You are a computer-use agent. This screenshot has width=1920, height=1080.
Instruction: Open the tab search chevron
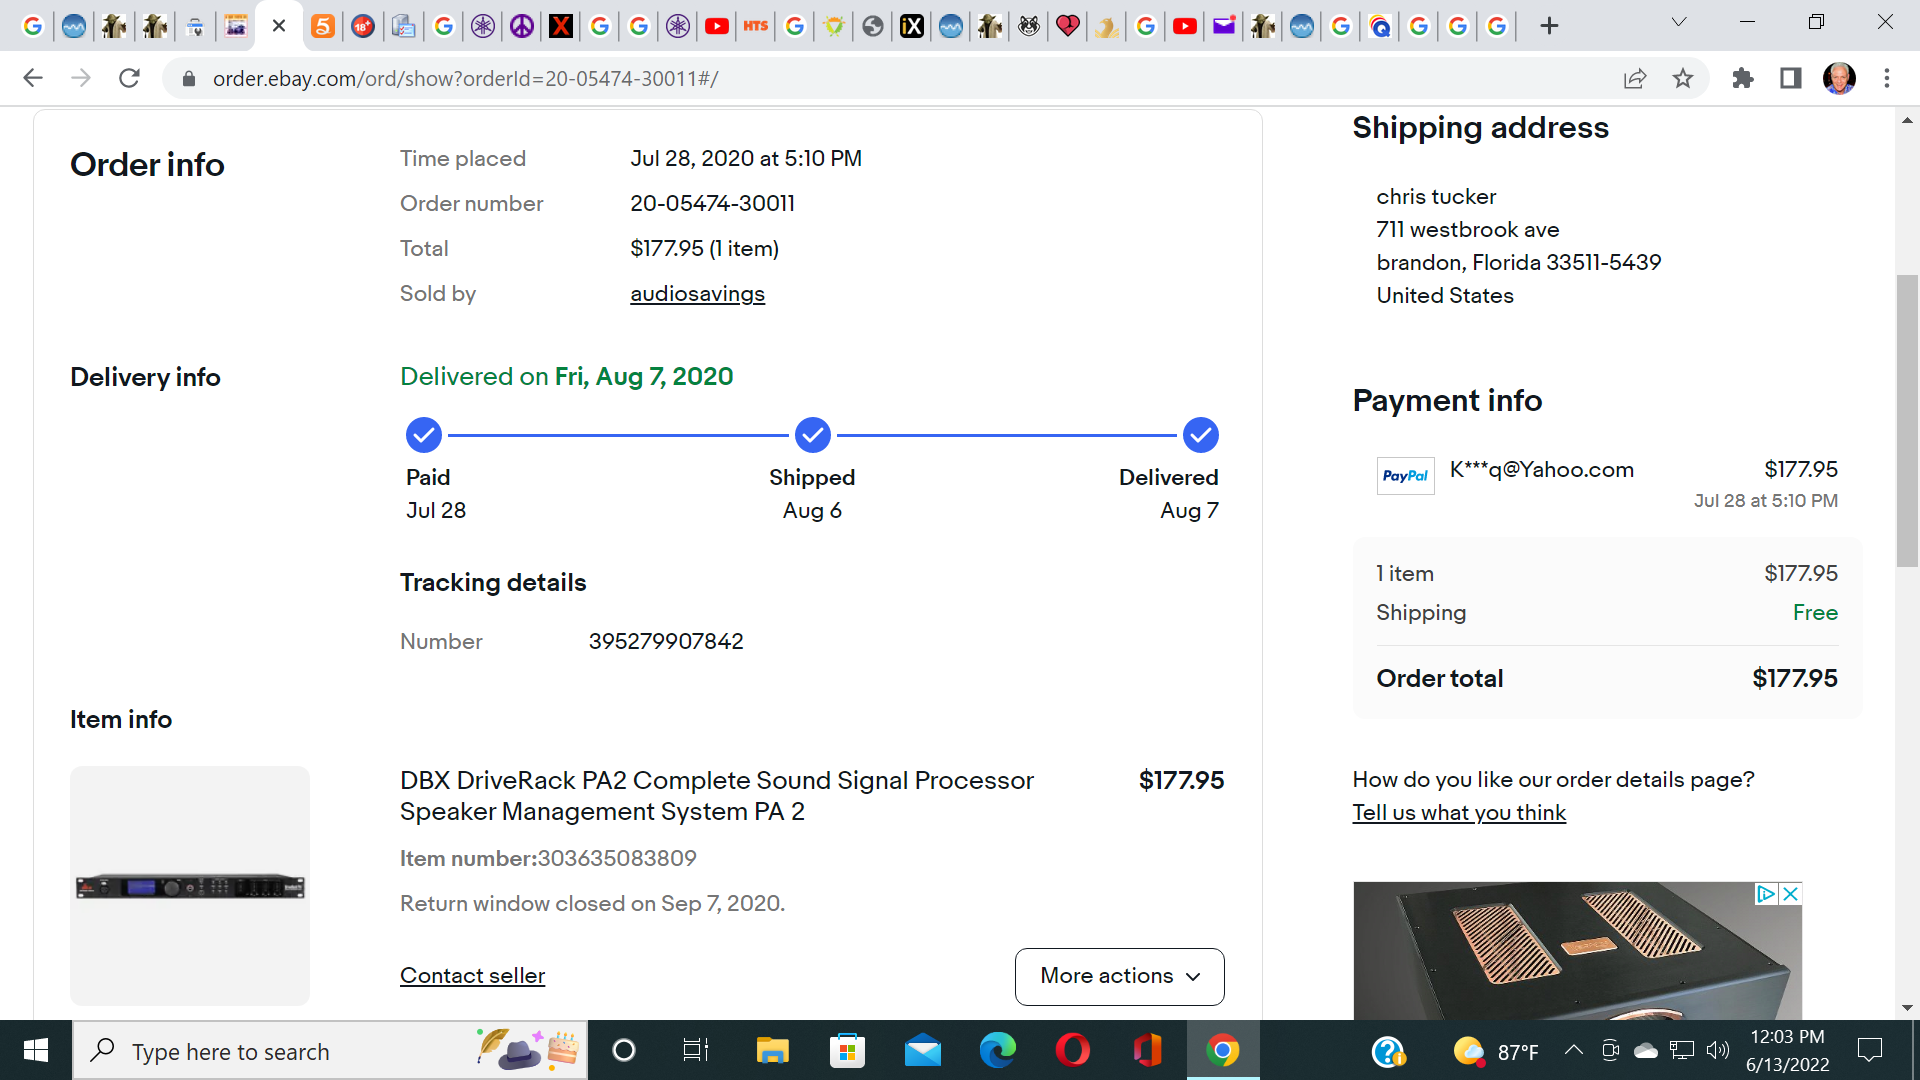click(1679, 22)
